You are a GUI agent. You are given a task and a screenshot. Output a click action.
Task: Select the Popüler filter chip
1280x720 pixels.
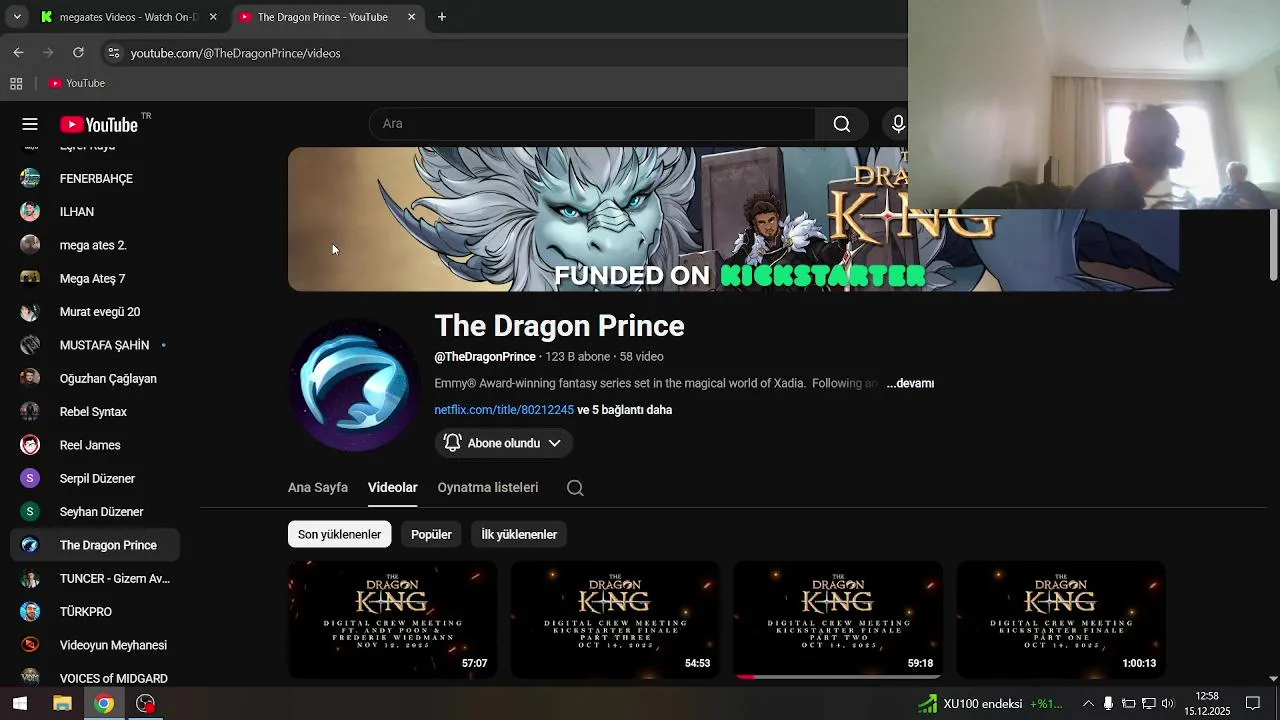[431, 534]
